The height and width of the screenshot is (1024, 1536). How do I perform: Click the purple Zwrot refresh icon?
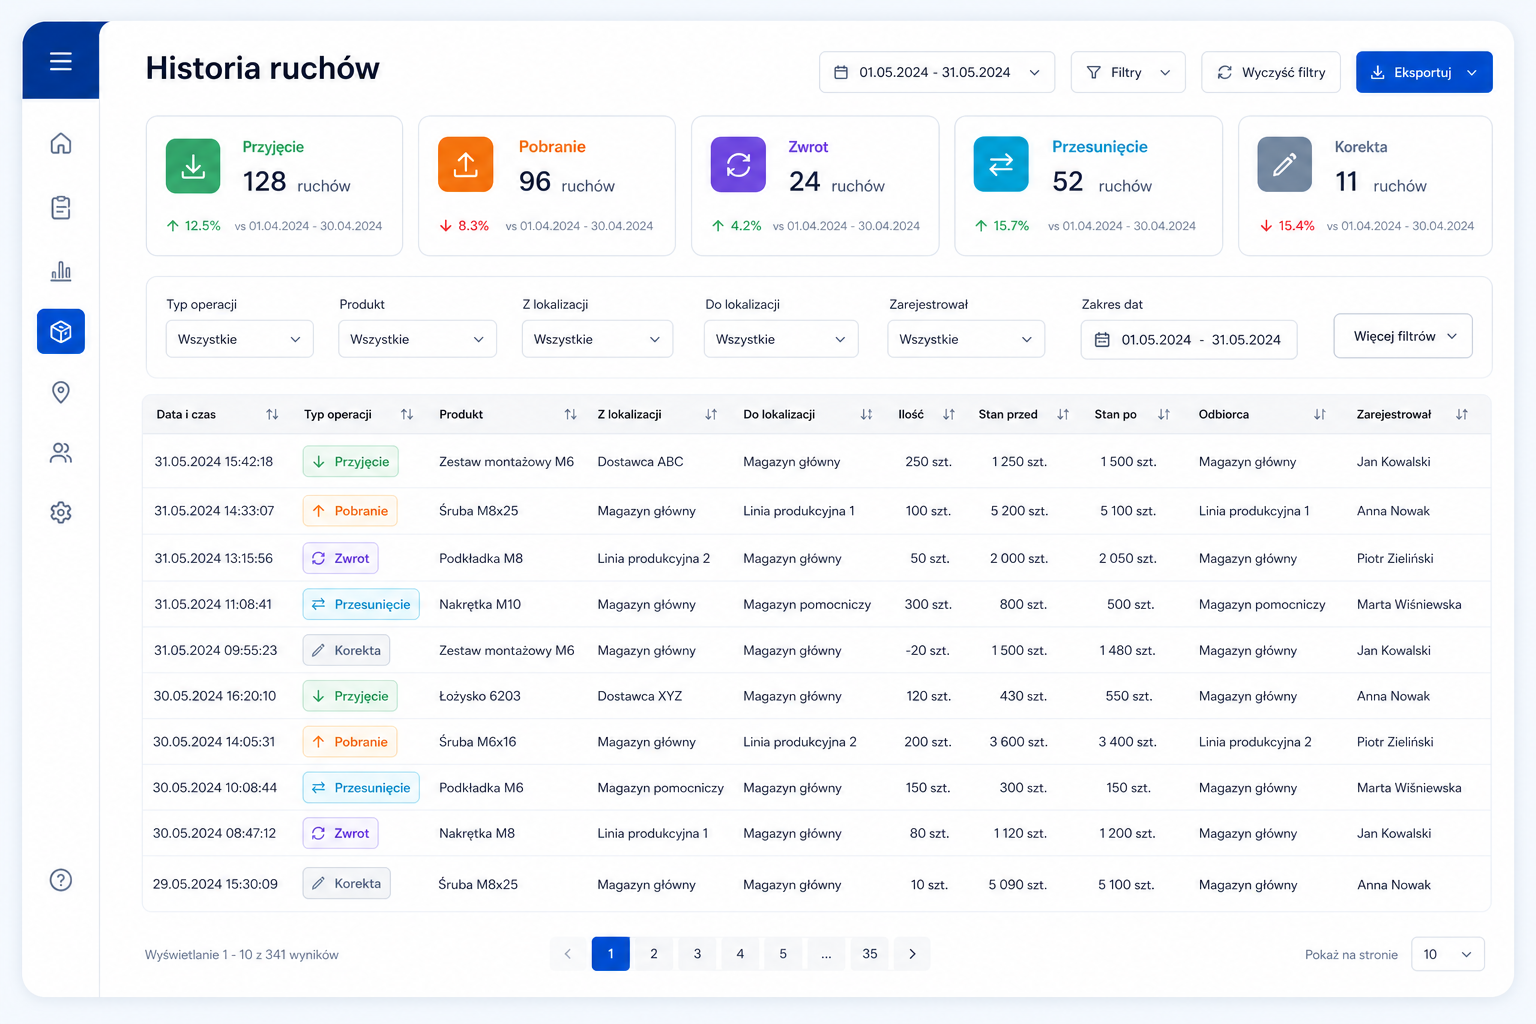738,164
